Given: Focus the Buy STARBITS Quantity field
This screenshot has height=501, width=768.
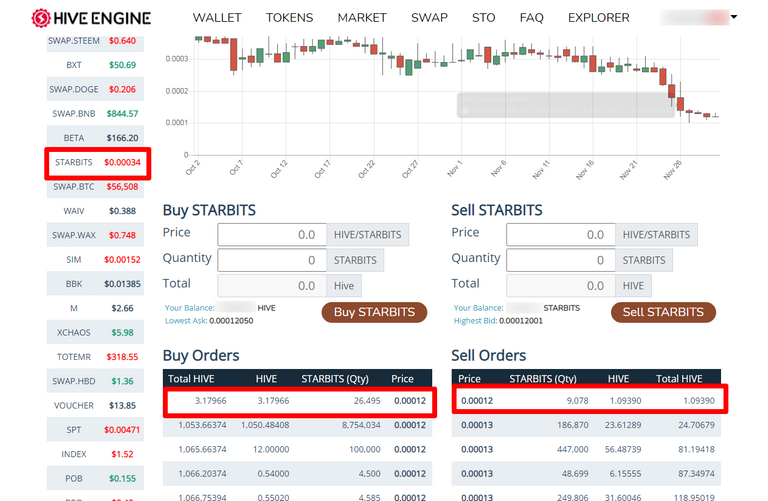Looking at the screenshot, I should (x=272, y=260).
